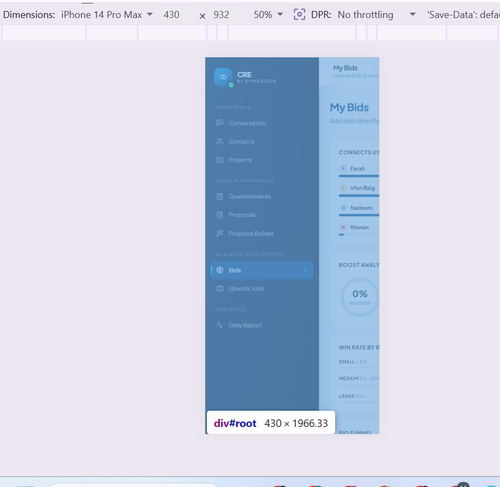500x487 pixels.
Task: Edit the device width field 430
Action: [171, 15]
